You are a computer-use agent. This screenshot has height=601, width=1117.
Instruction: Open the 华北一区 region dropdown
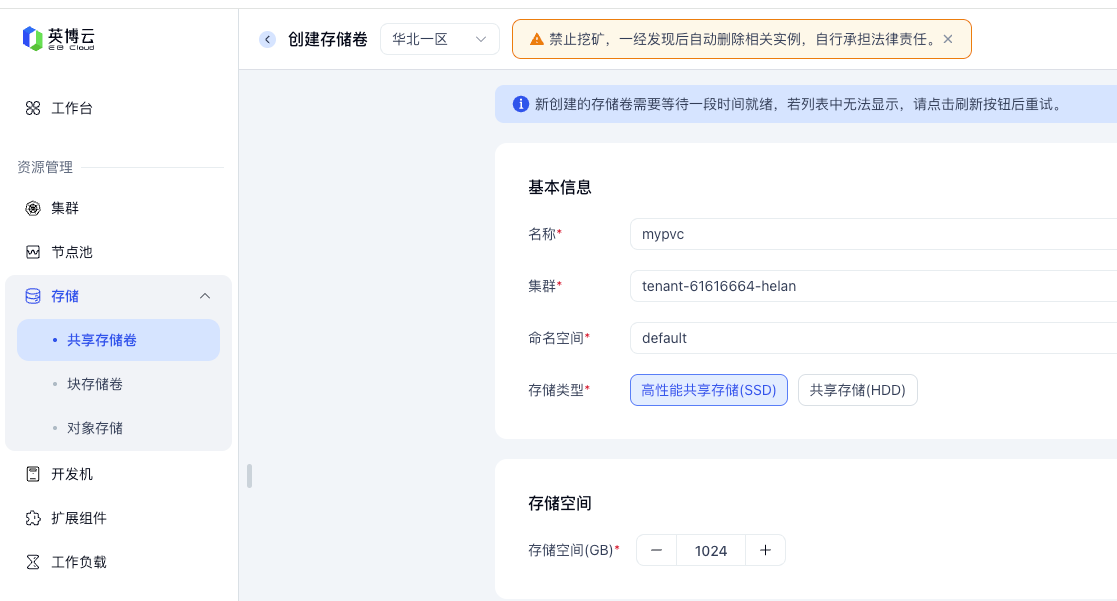(440, 38)
